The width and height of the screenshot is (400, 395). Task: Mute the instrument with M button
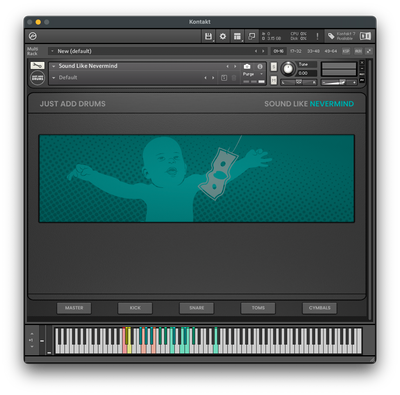click(274, 80)
